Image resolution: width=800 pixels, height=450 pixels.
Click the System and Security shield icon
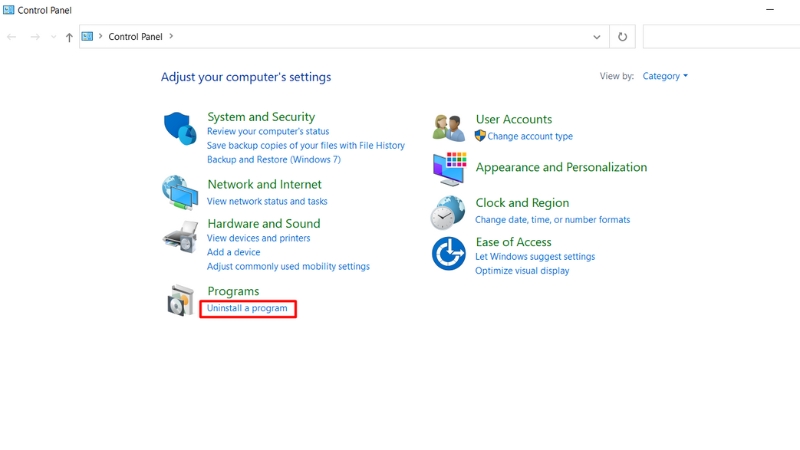180,129
